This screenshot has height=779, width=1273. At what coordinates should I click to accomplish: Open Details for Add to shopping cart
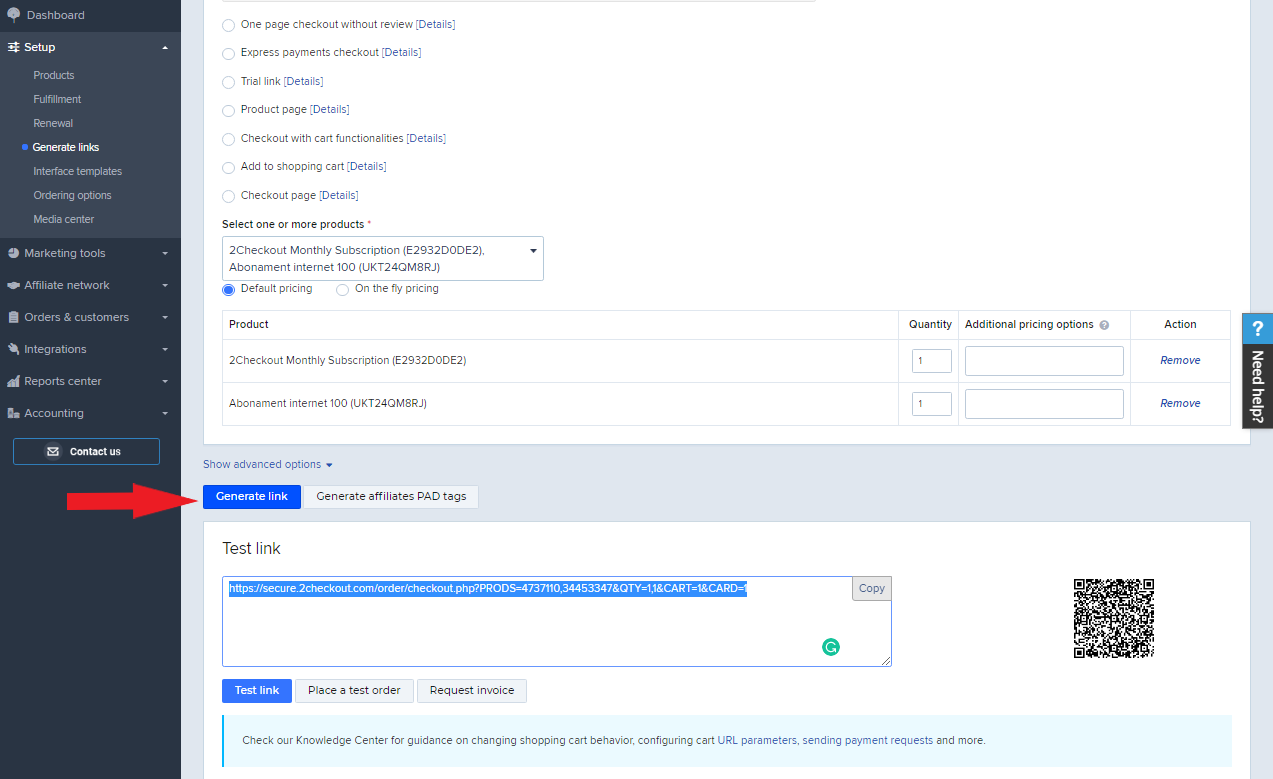[x=367, y=166]
